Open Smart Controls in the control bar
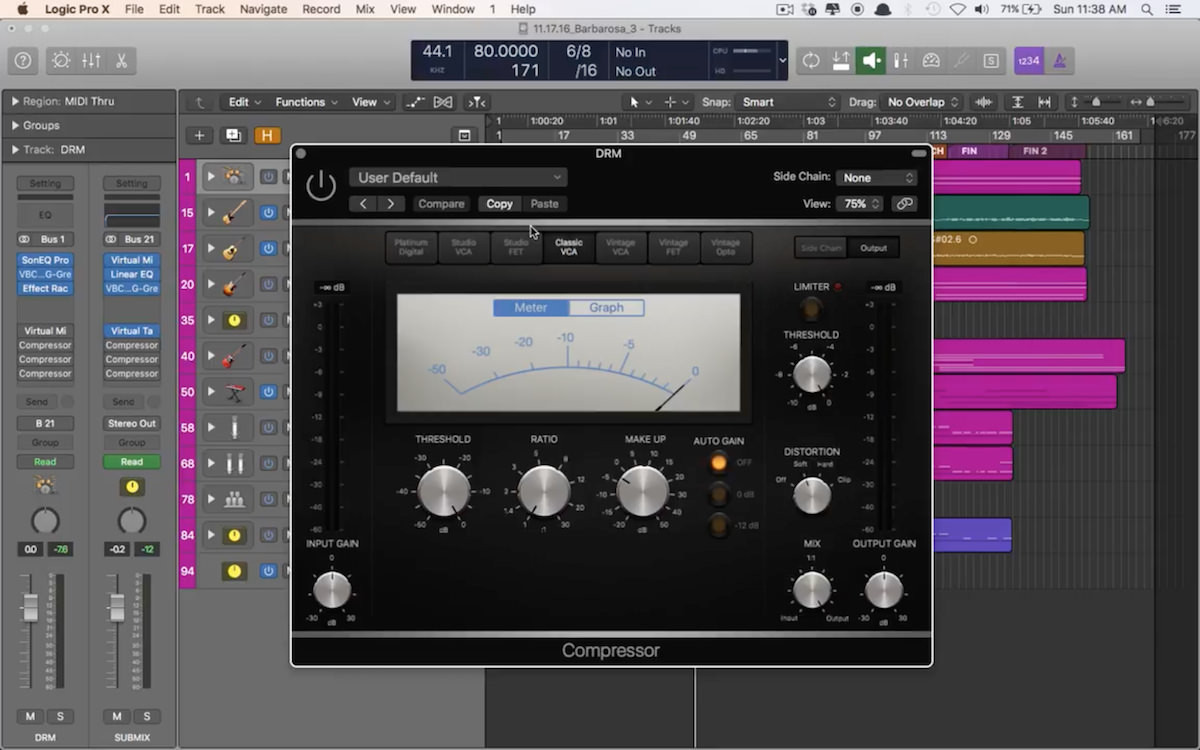 61,60
